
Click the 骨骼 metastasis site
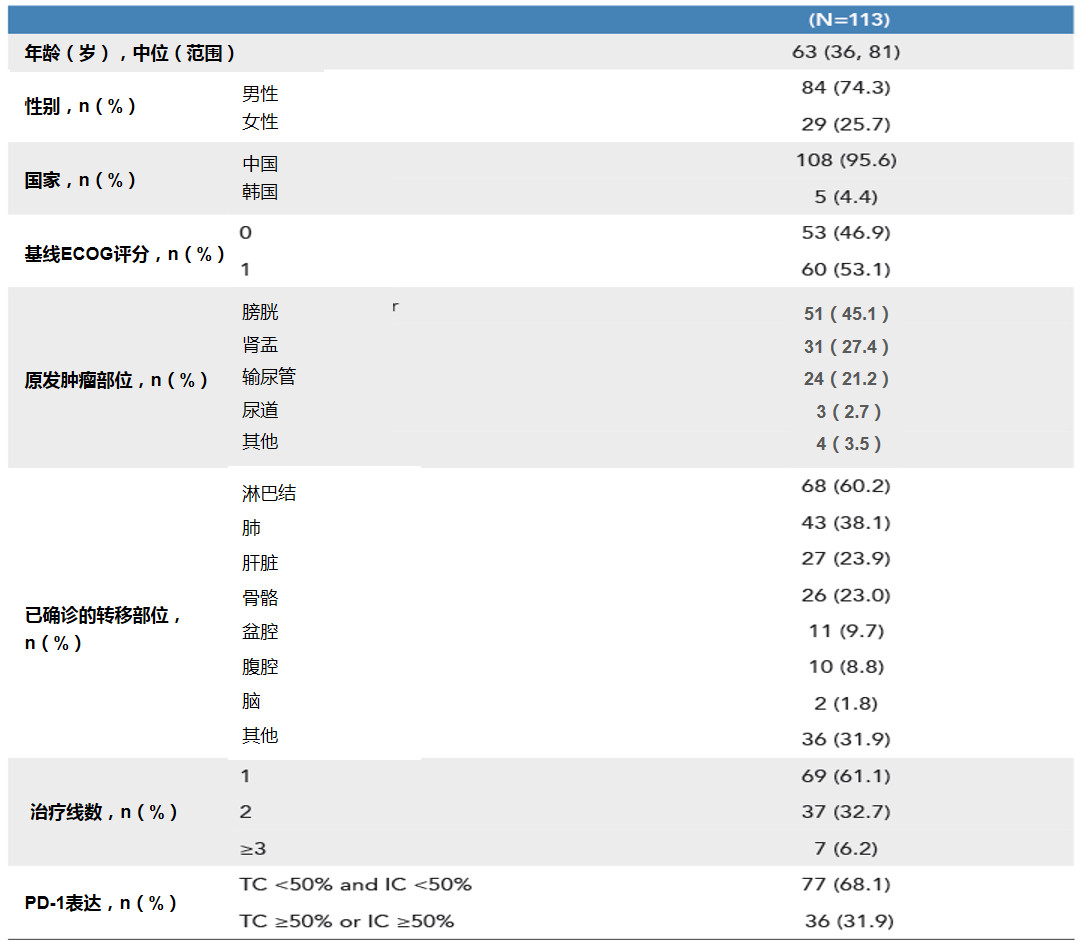pos(260,598)
